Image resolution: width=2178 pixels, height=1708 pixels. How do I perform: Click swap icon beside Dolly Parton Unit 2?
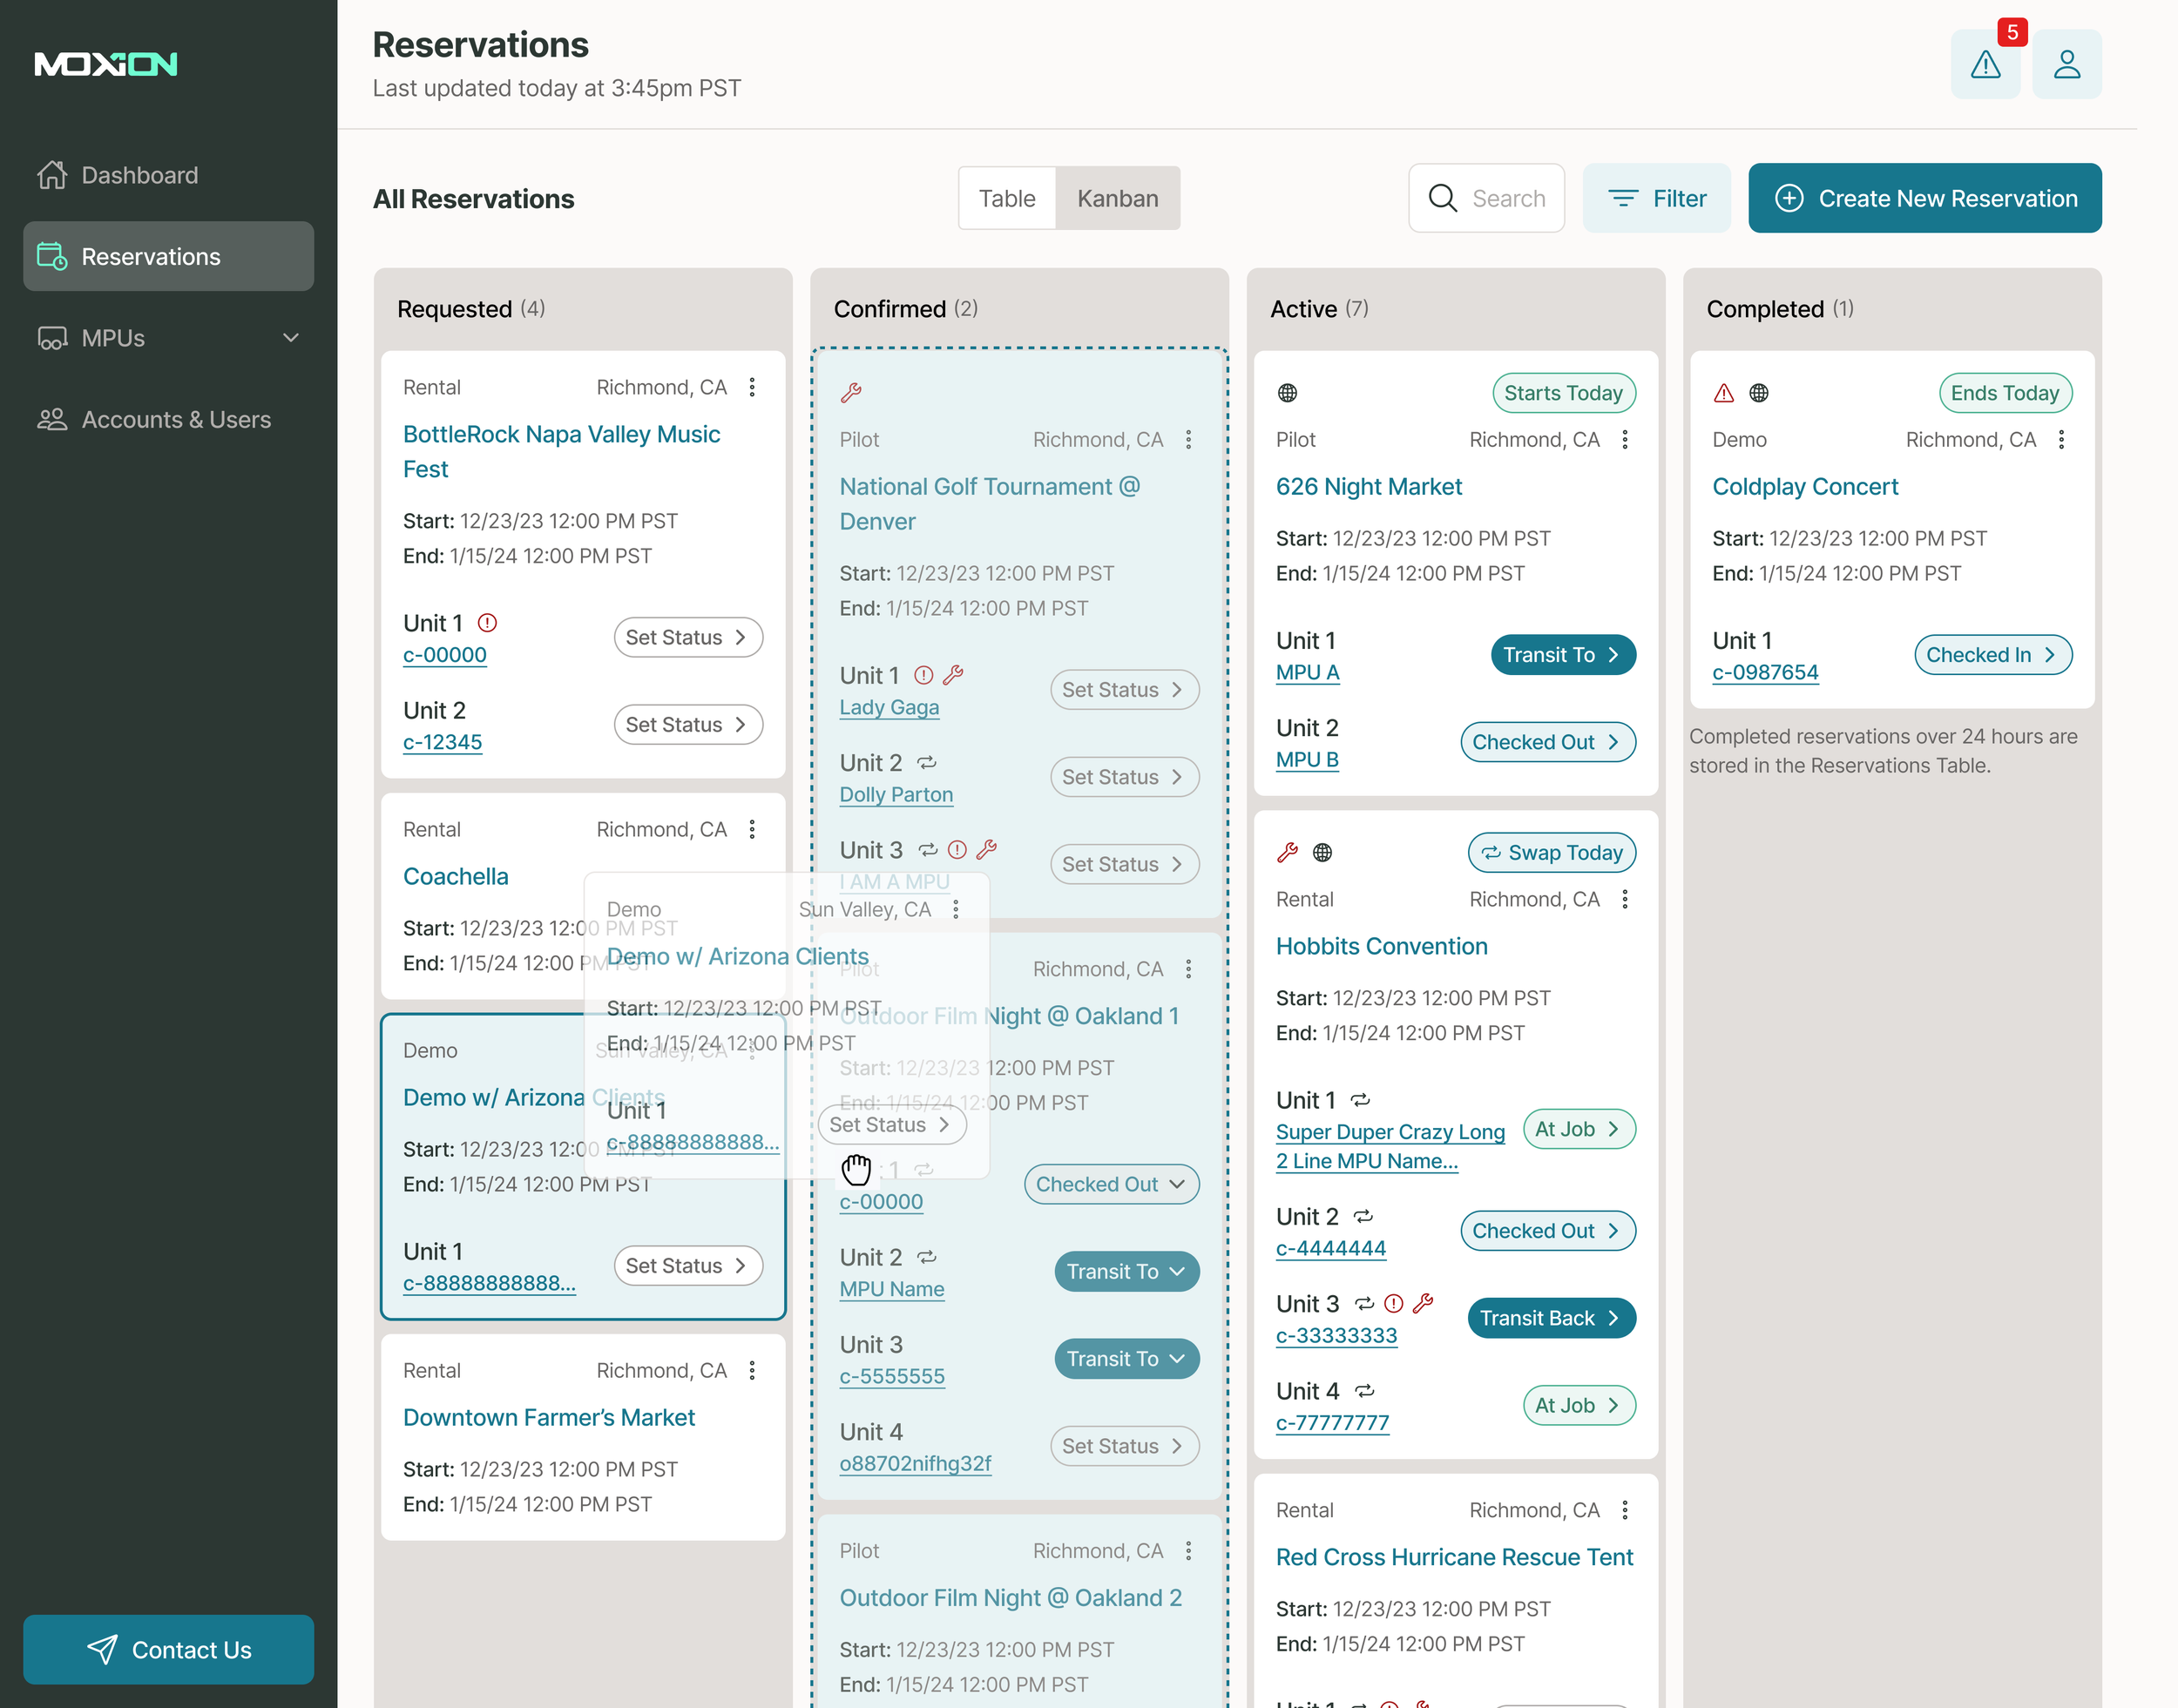click(x=927, y=763)
